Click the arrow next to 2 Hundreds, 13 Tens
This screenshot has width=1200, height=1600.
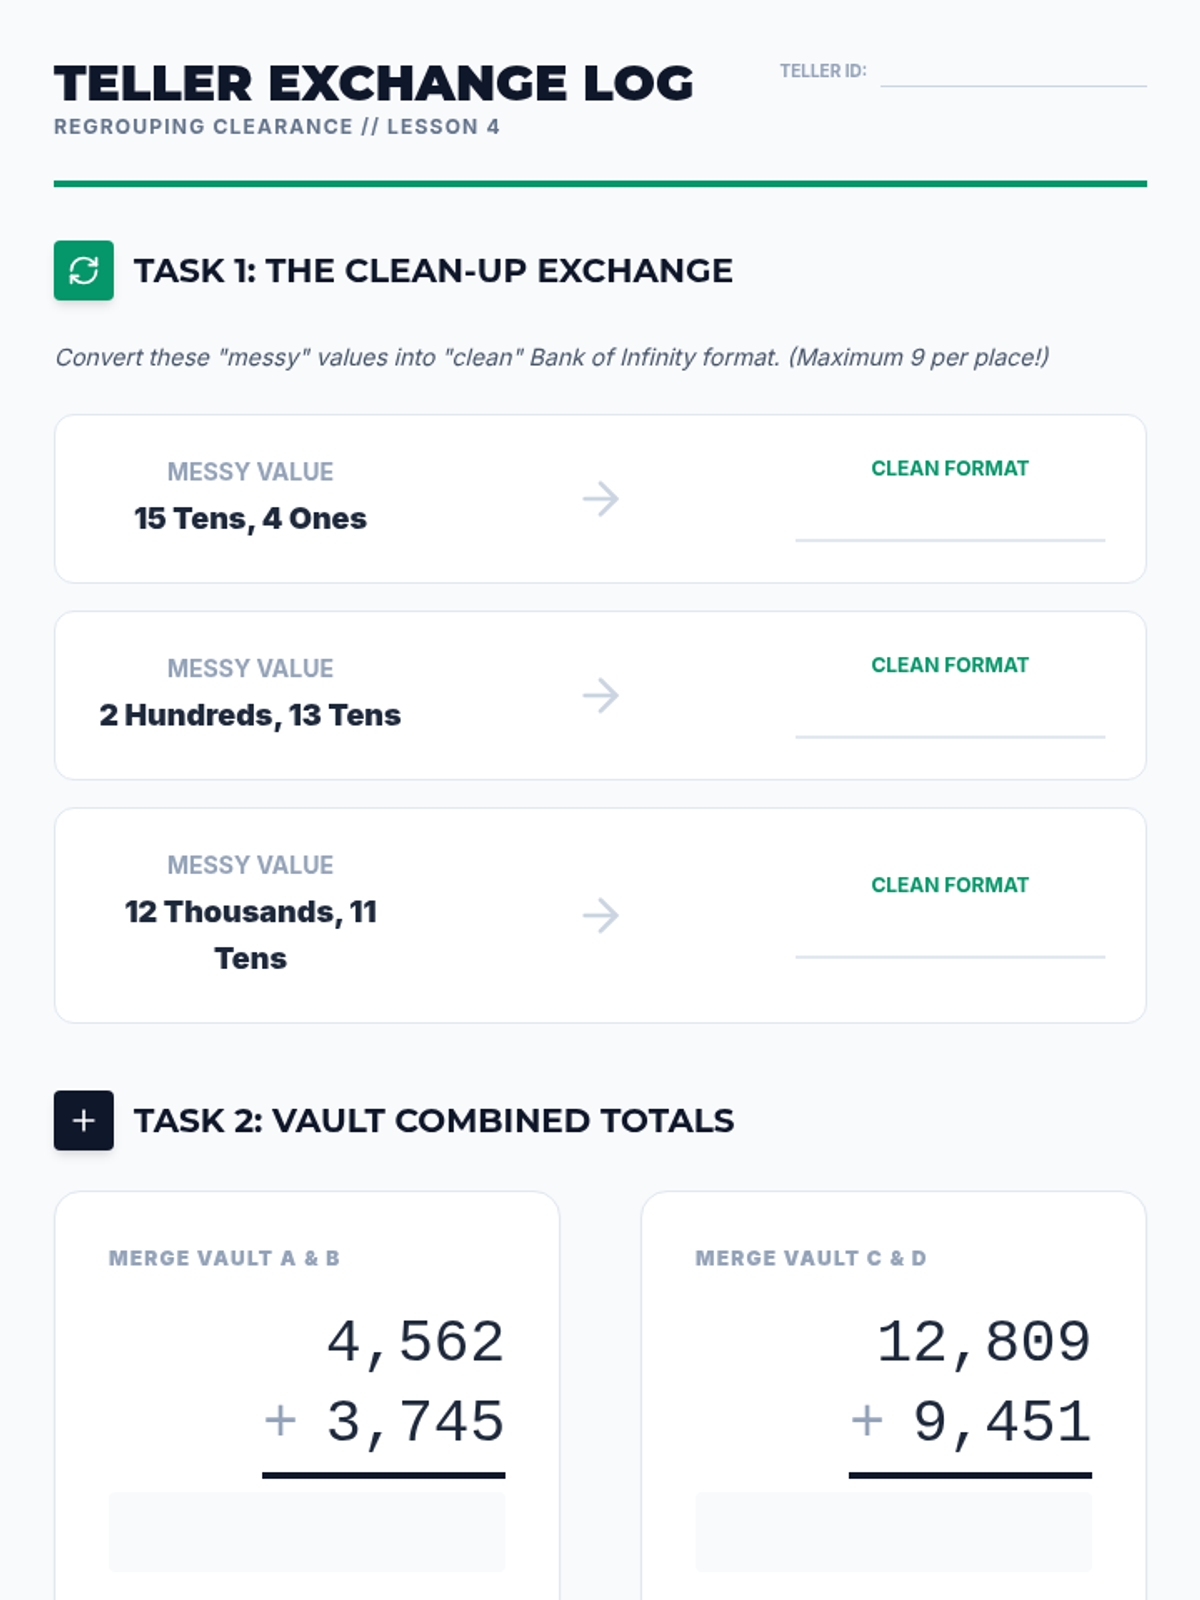click(601, 695)
